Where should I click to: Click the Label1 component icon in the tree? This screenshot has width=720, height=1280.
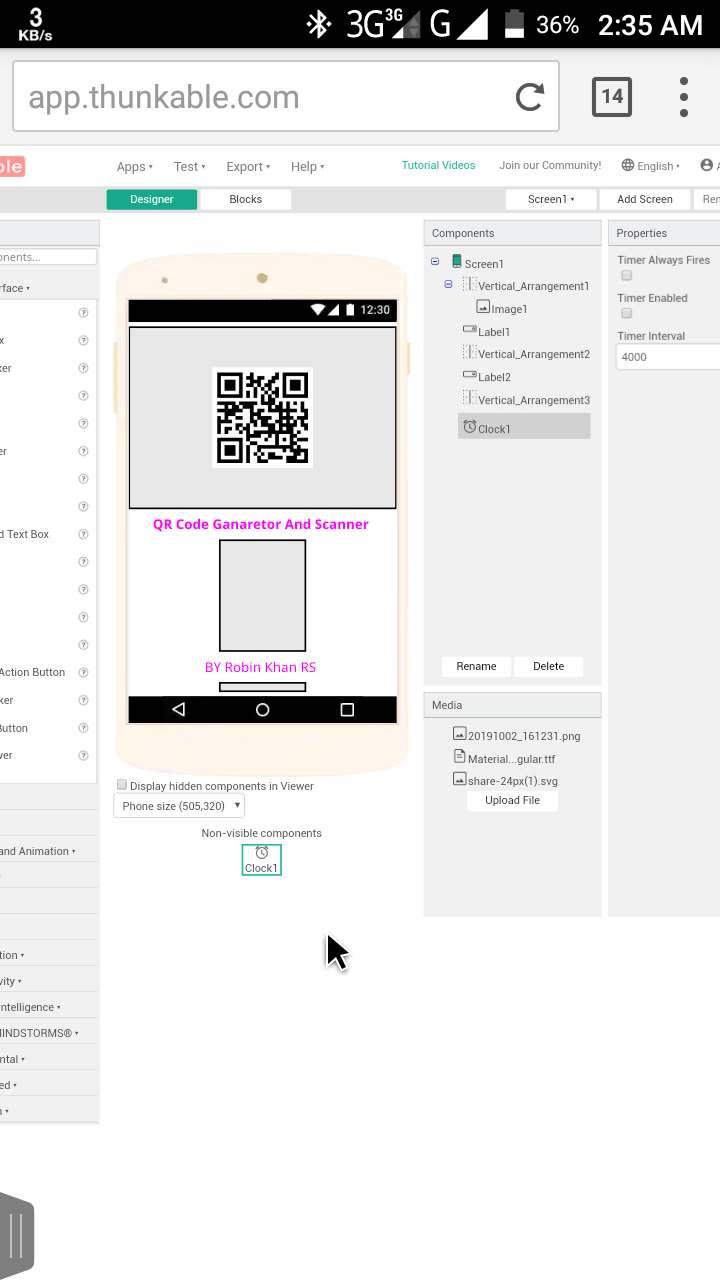coord(470,330)
